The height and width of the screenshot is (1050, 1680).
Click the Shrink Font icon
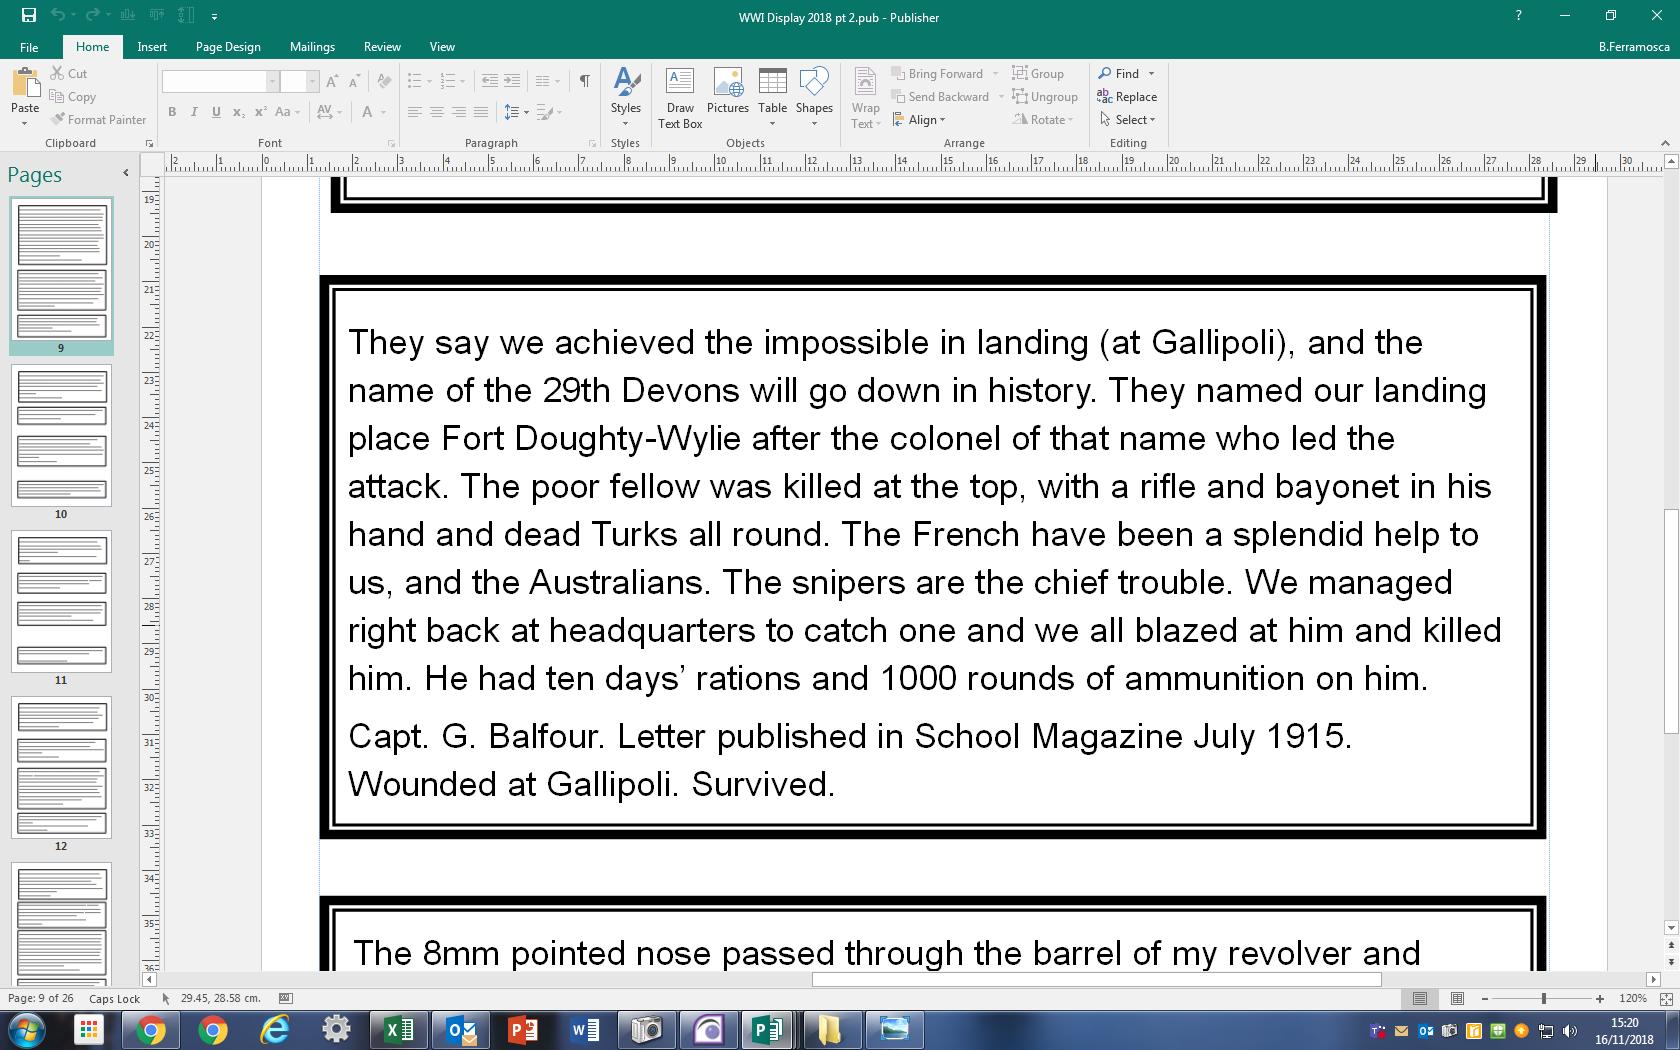click(x=354, y=81)
